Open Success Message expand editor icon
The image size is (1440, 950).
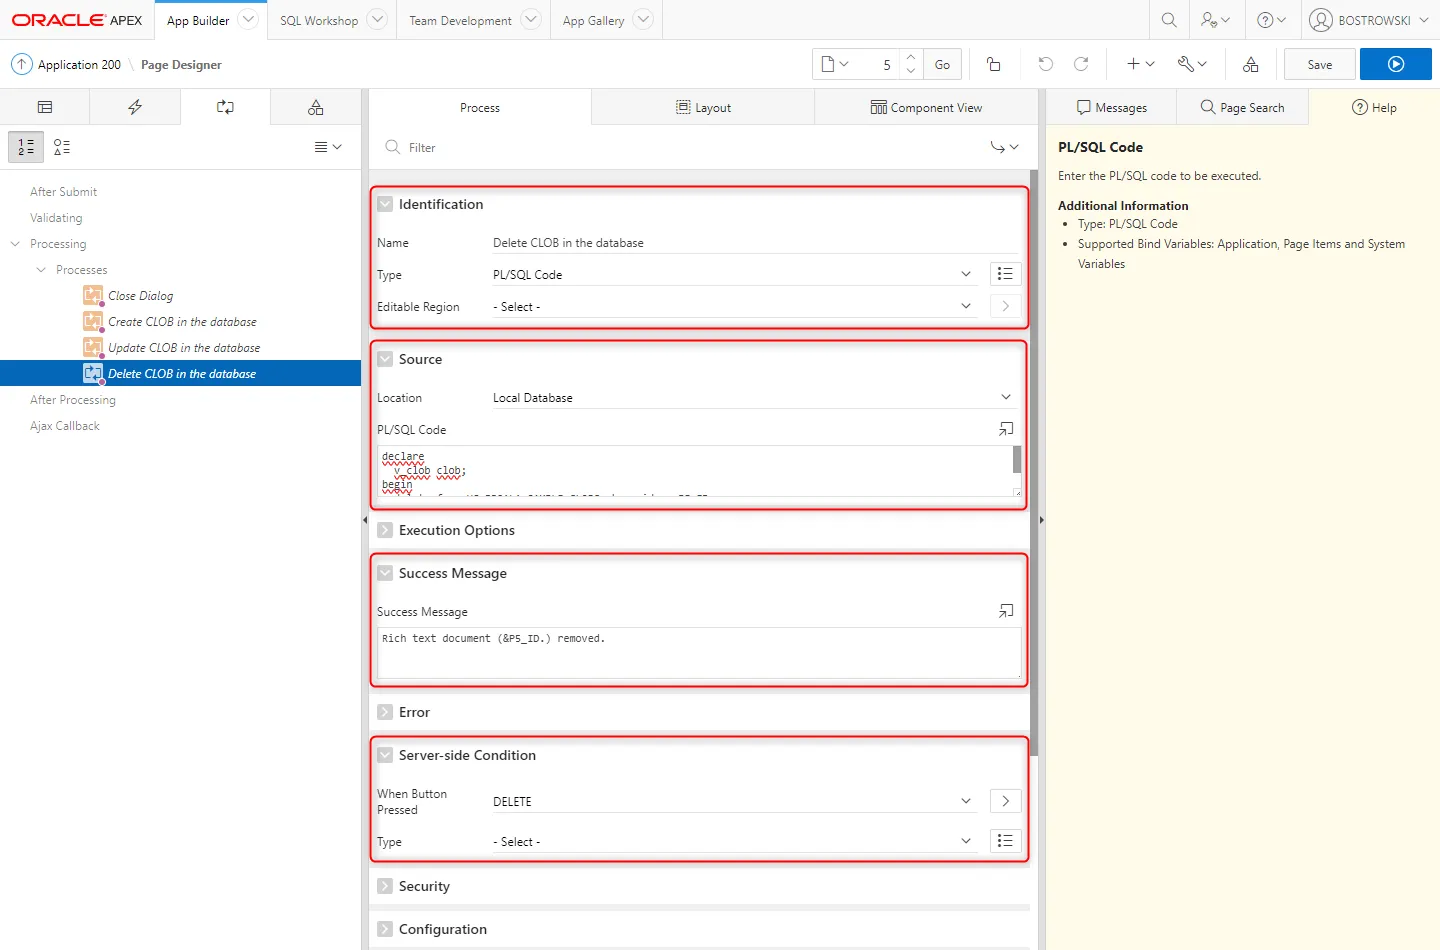(x=1006, y=611)
